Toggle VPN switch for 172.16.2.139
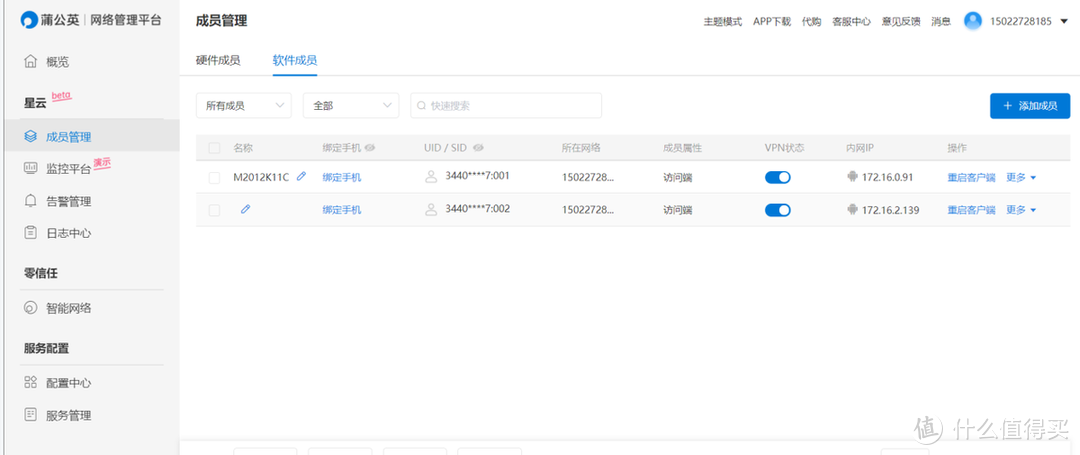This screenshot has height=455, width=1080. [x=778, y=211]
